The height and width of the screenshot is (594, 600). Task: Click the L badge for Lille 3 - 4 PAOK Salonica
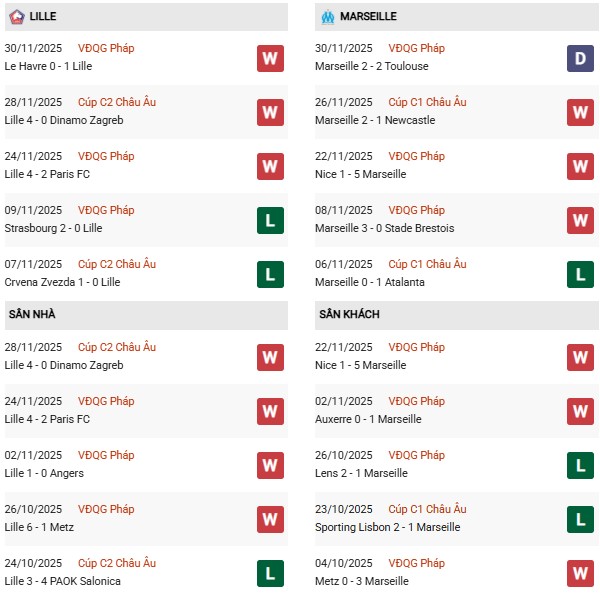(269, 573)
